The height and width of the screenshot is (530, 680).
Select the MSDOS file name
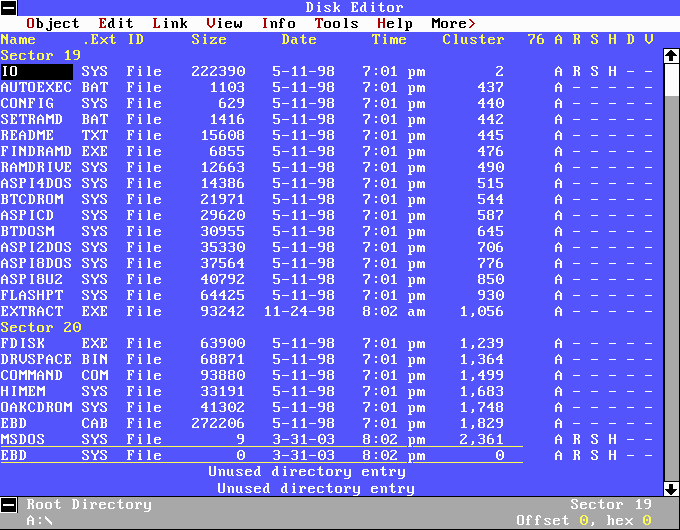pyautogui.click(x=23, y=439)
